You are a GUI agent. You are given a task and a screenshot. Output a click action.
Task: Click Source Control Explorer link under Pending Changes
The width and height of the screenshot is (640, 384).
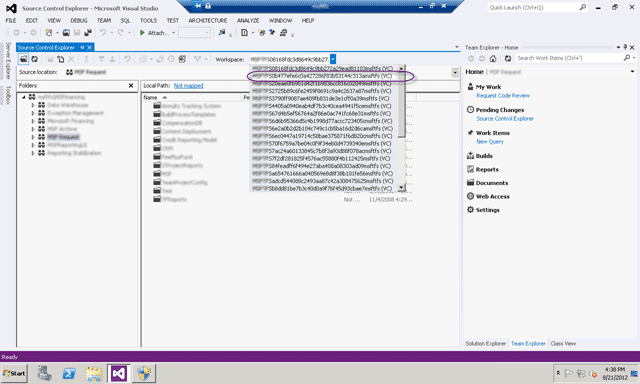tap(505, 118)
